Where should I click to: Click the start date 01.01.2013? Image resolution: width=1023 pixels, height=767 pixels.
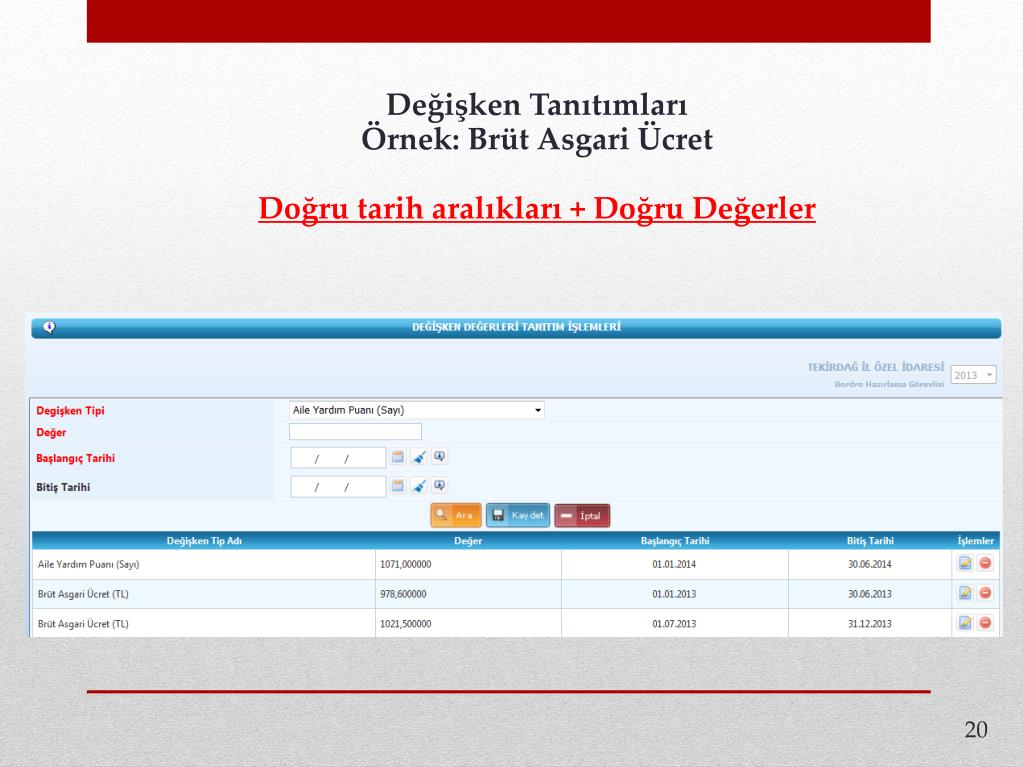pos(674,594)
